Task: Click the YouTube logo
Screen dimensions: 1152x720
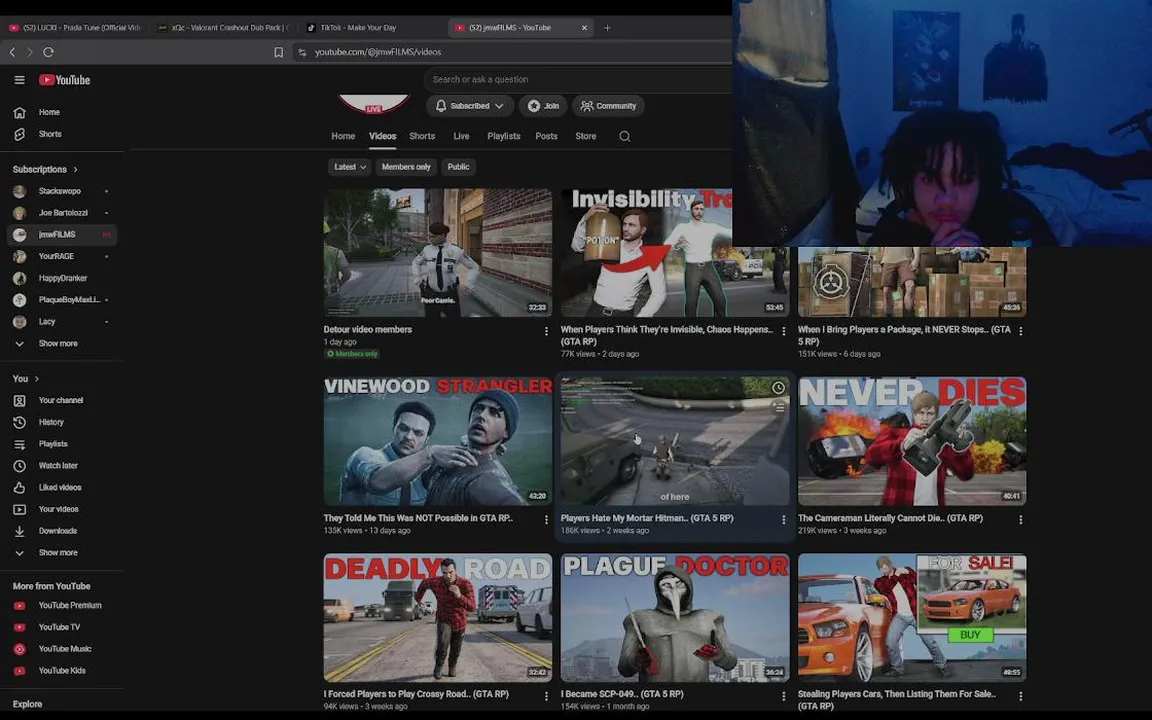Action: tap(65, 80)
